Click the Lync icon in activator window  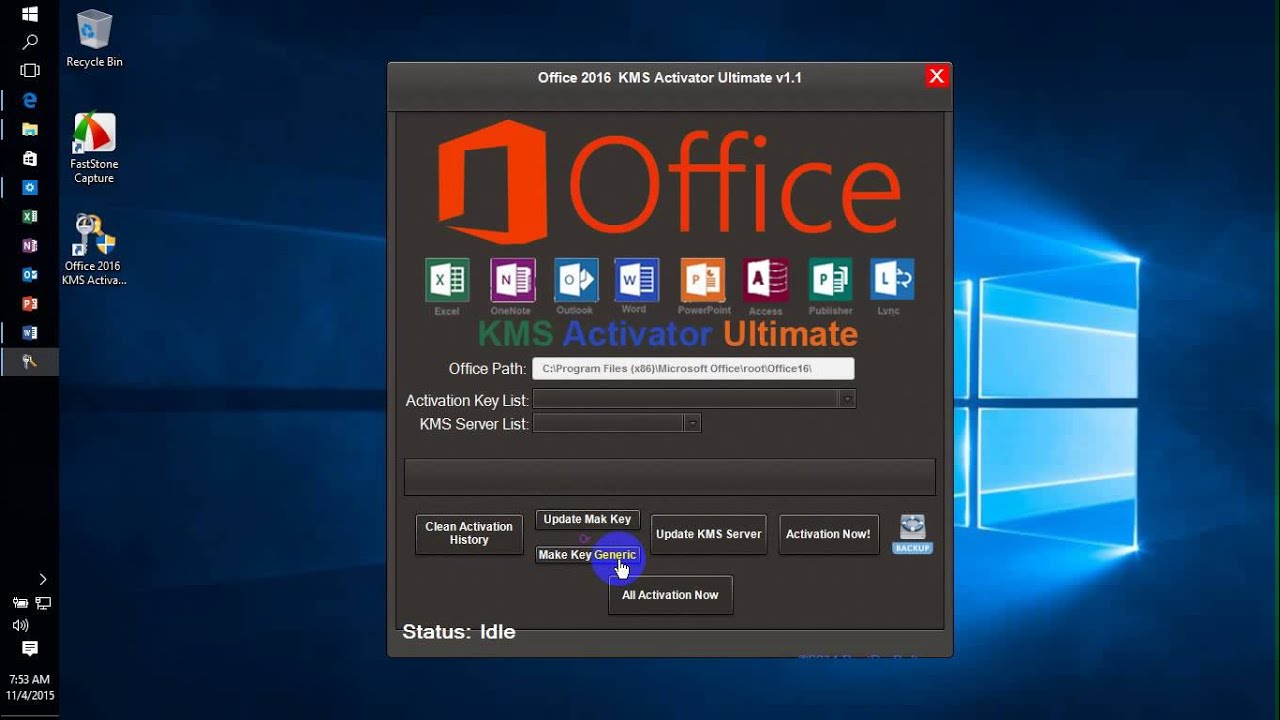pos(892,280)
